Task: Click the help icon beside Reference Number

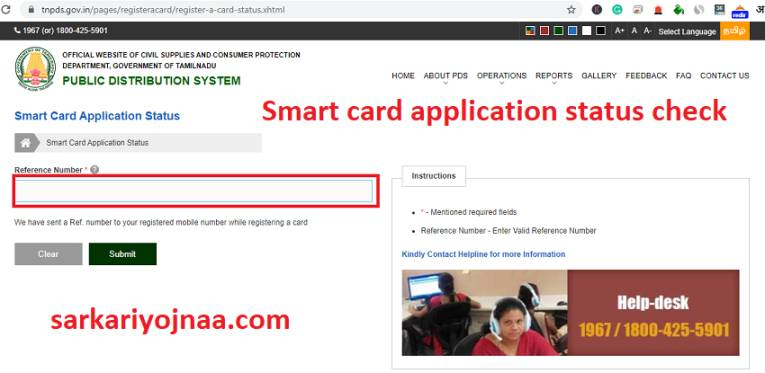Action: point(95,170)
